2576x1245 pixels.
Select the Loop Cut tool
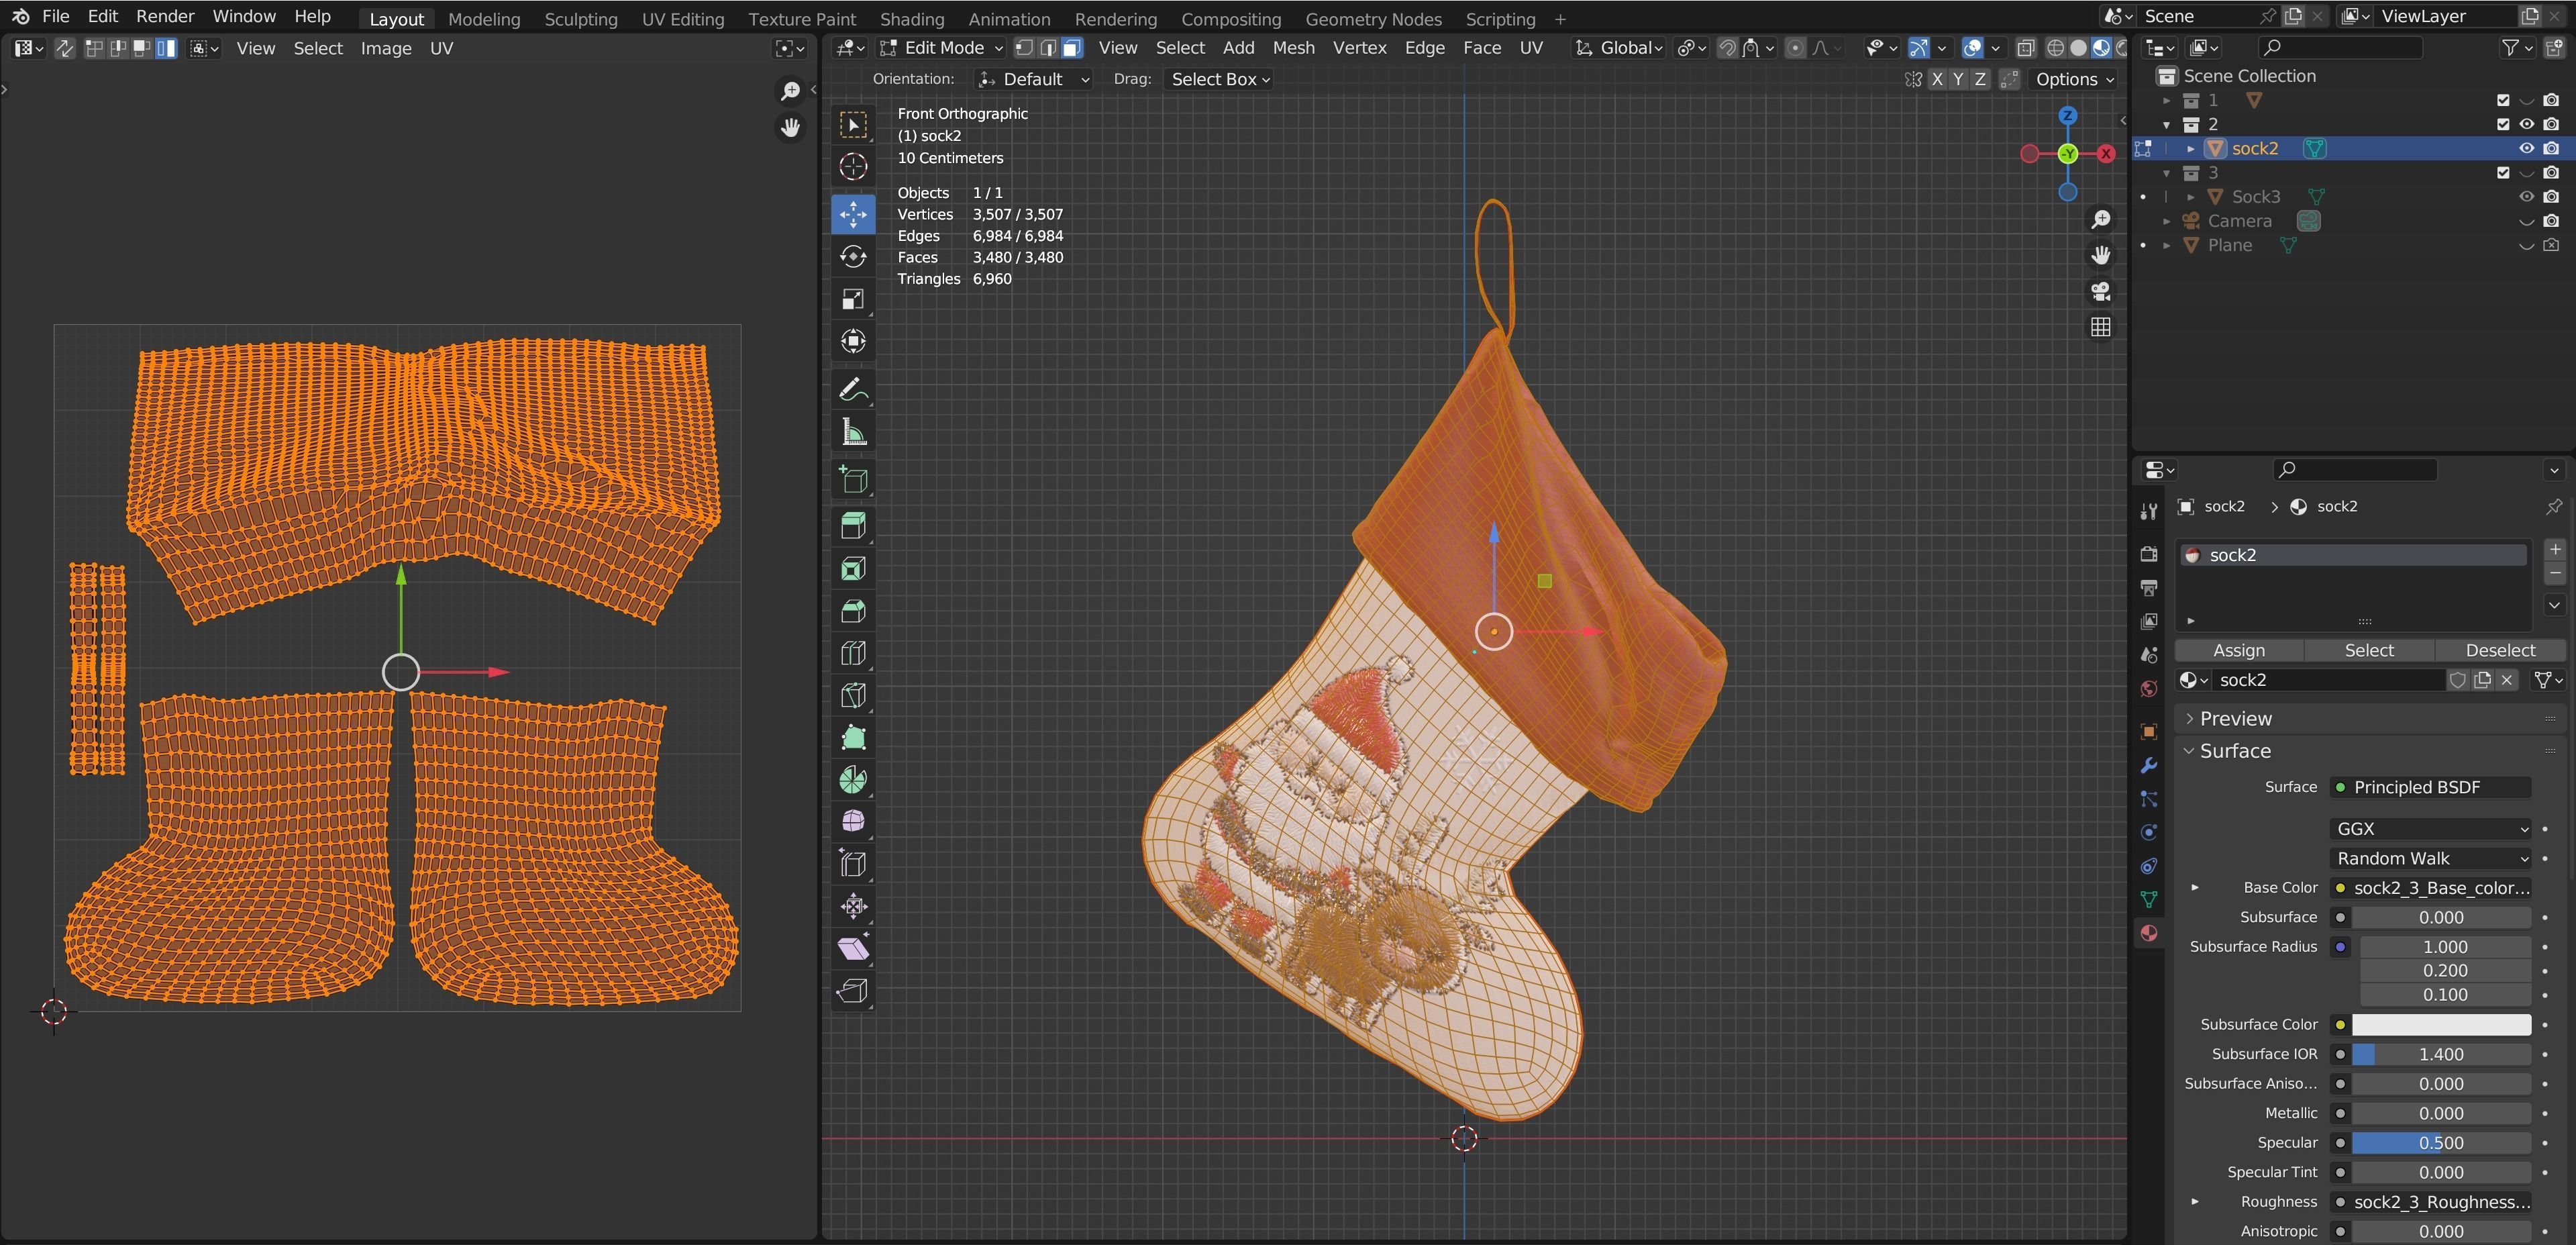[853, 653]
